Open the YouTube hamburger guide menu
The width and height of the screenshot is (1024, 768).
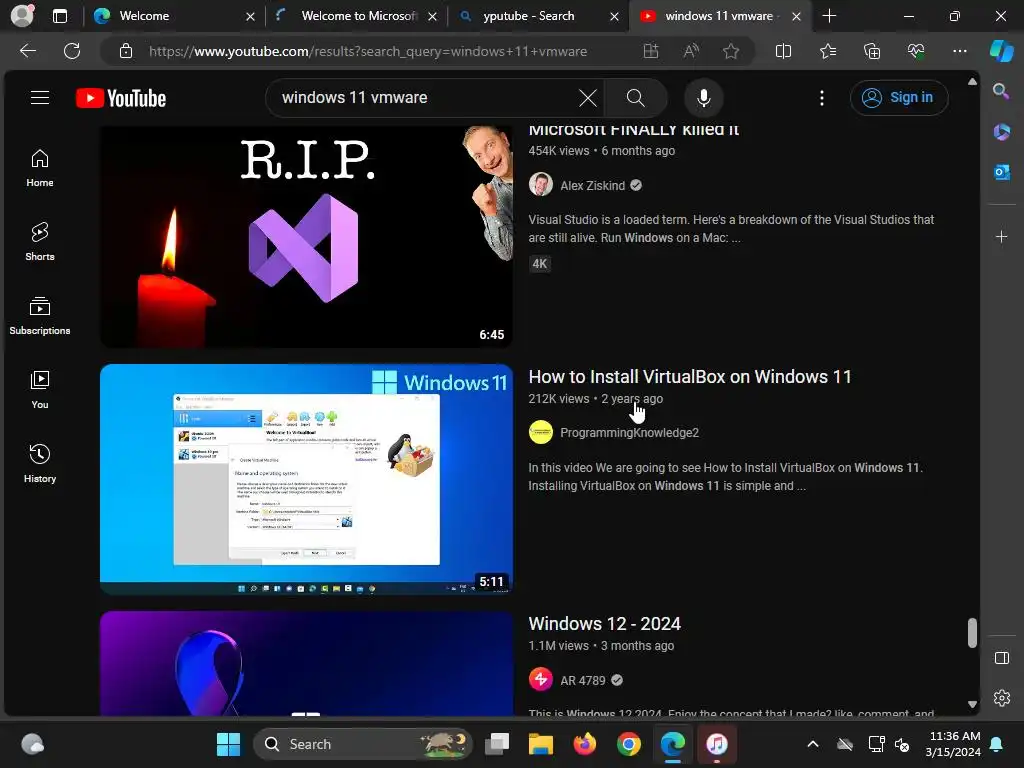point(40,97)
